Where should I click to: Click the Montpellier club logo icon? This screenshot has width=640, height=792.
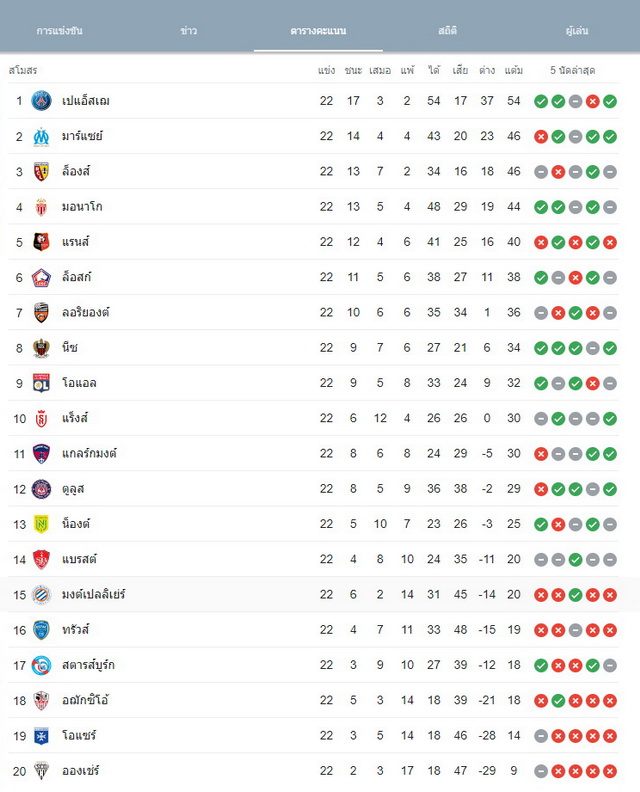[x=41, y=595]
